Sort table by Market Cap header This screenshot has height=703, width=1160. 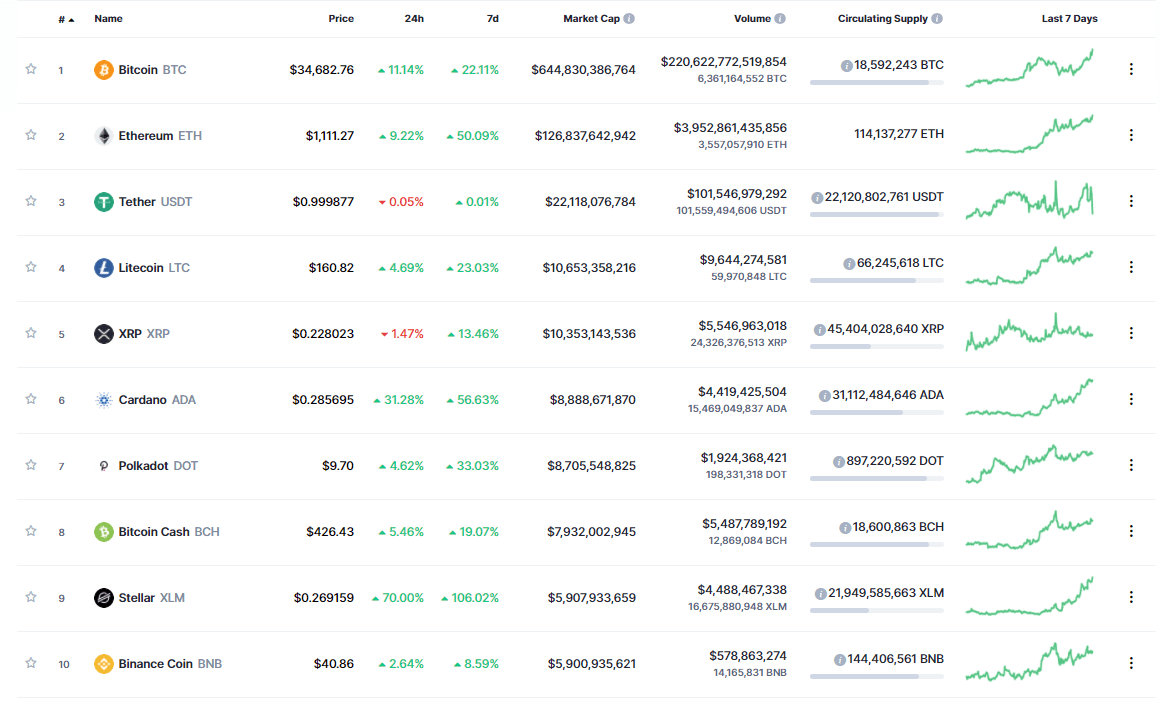click(x=591, y=18)
